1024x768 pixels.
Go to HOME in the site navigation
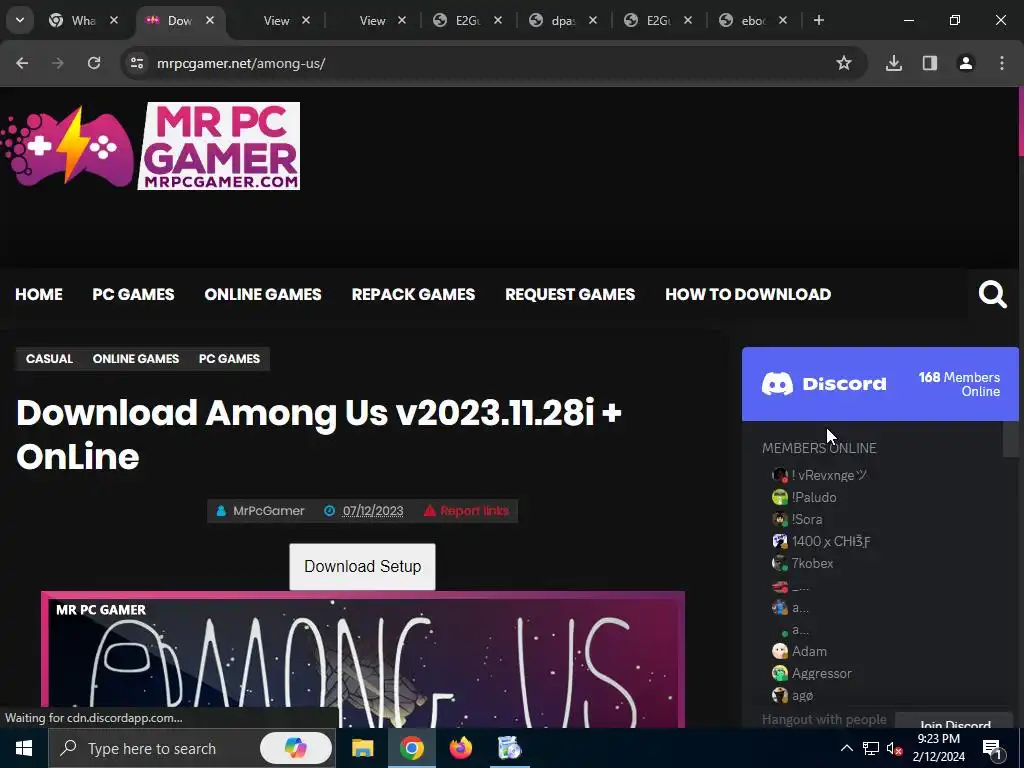(x=39, y=295)
